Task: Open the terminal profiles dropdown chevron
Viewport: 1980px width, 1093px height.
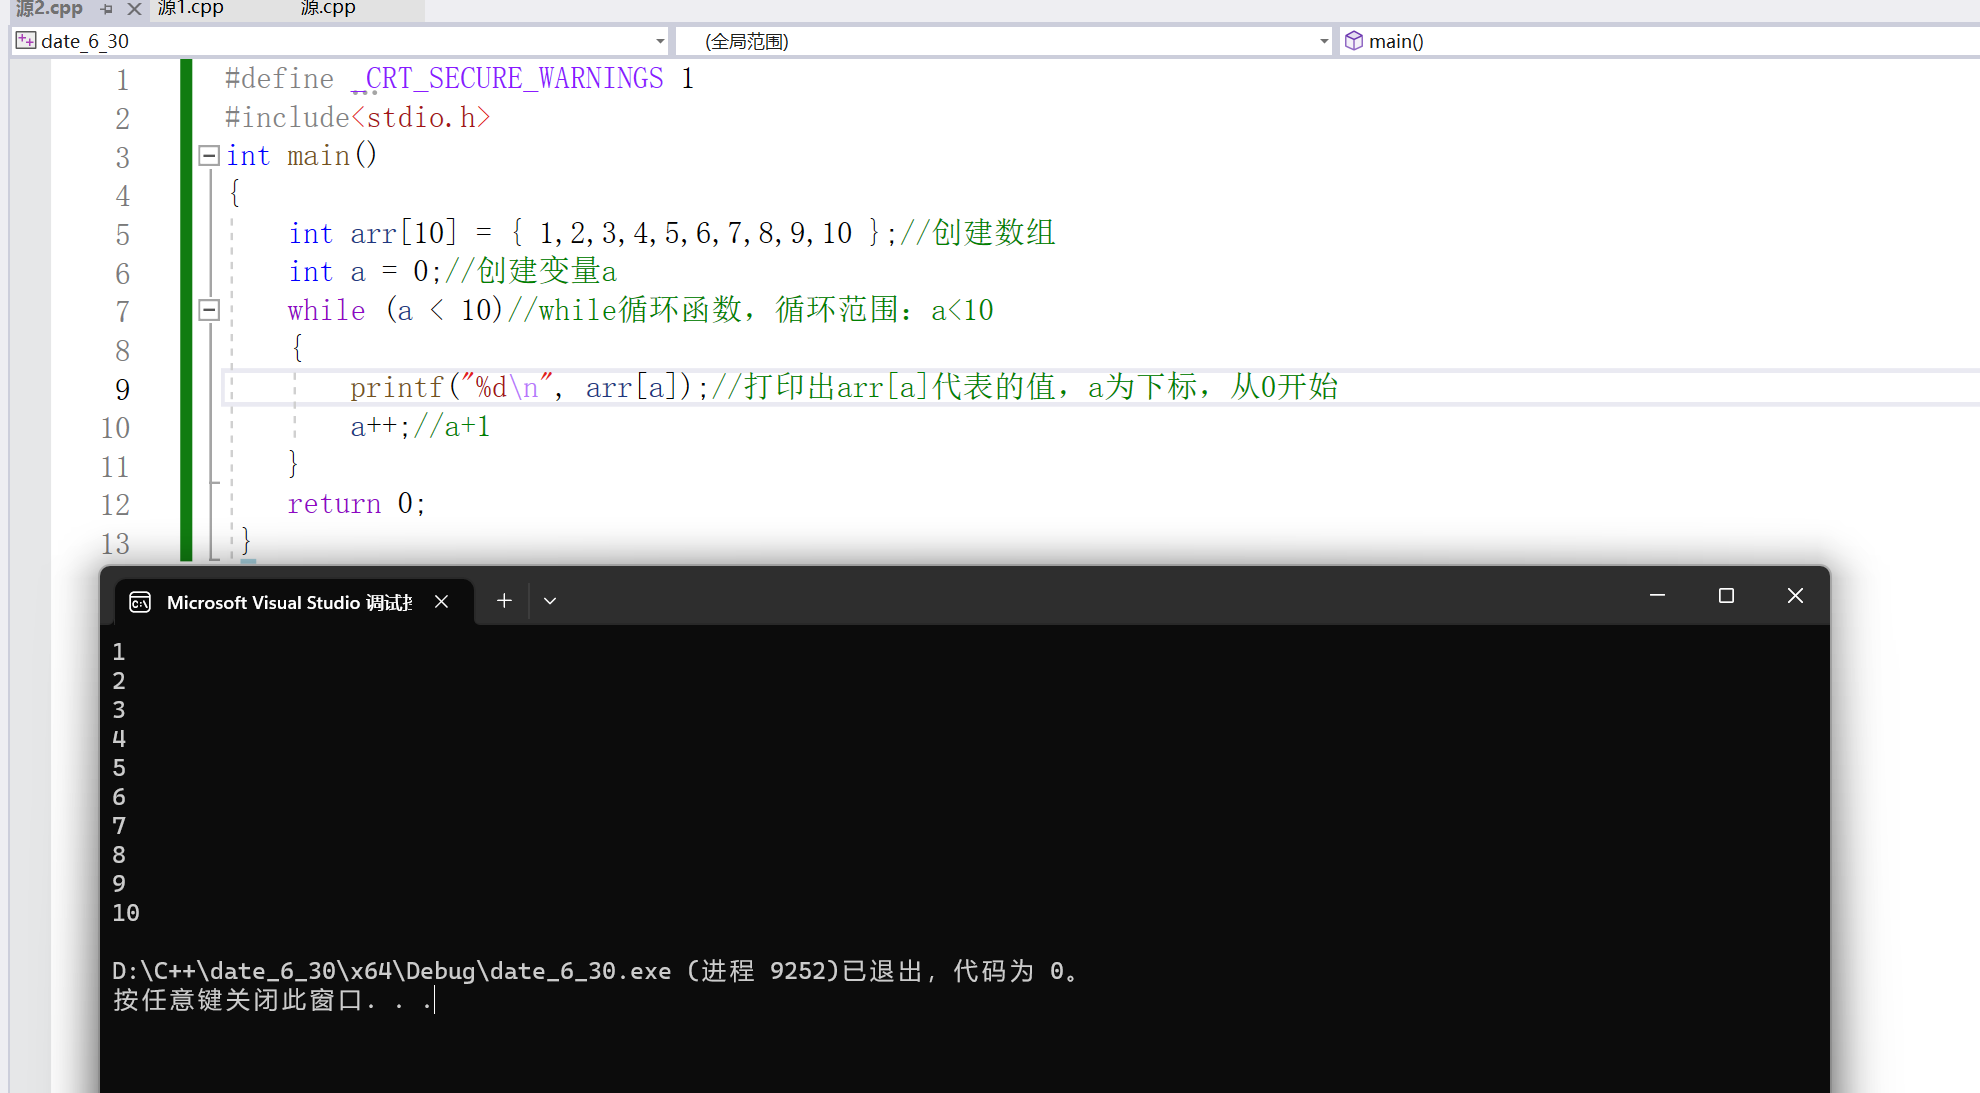Action: pos(550,601)
